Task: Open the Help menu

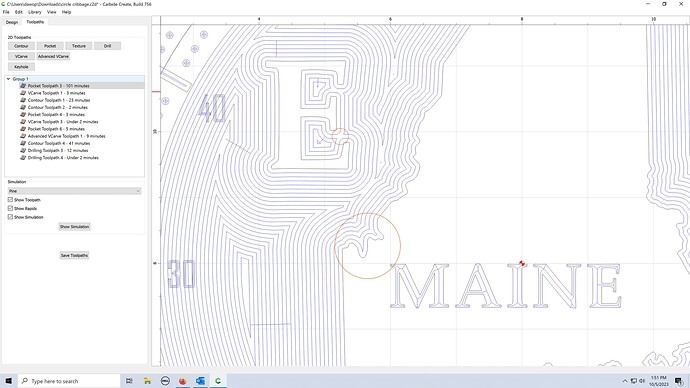Action: [66, 12]
